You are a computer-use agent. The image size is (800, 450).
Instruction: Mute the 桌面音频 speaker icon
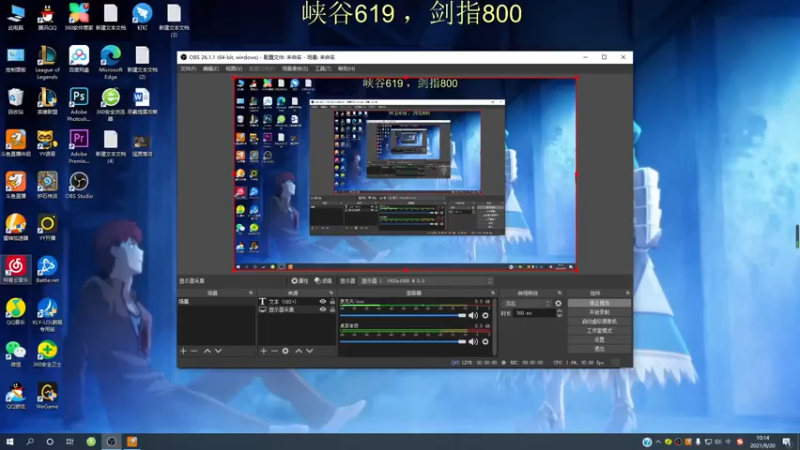[473, 341]
